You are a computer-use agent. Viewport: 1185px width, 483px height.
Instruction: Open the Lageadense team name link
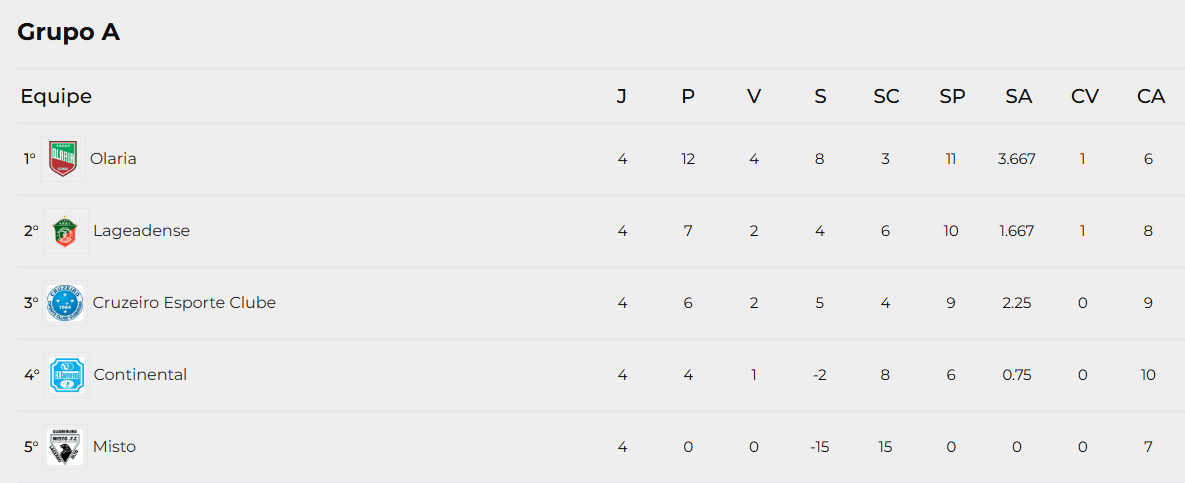[141, 231]
